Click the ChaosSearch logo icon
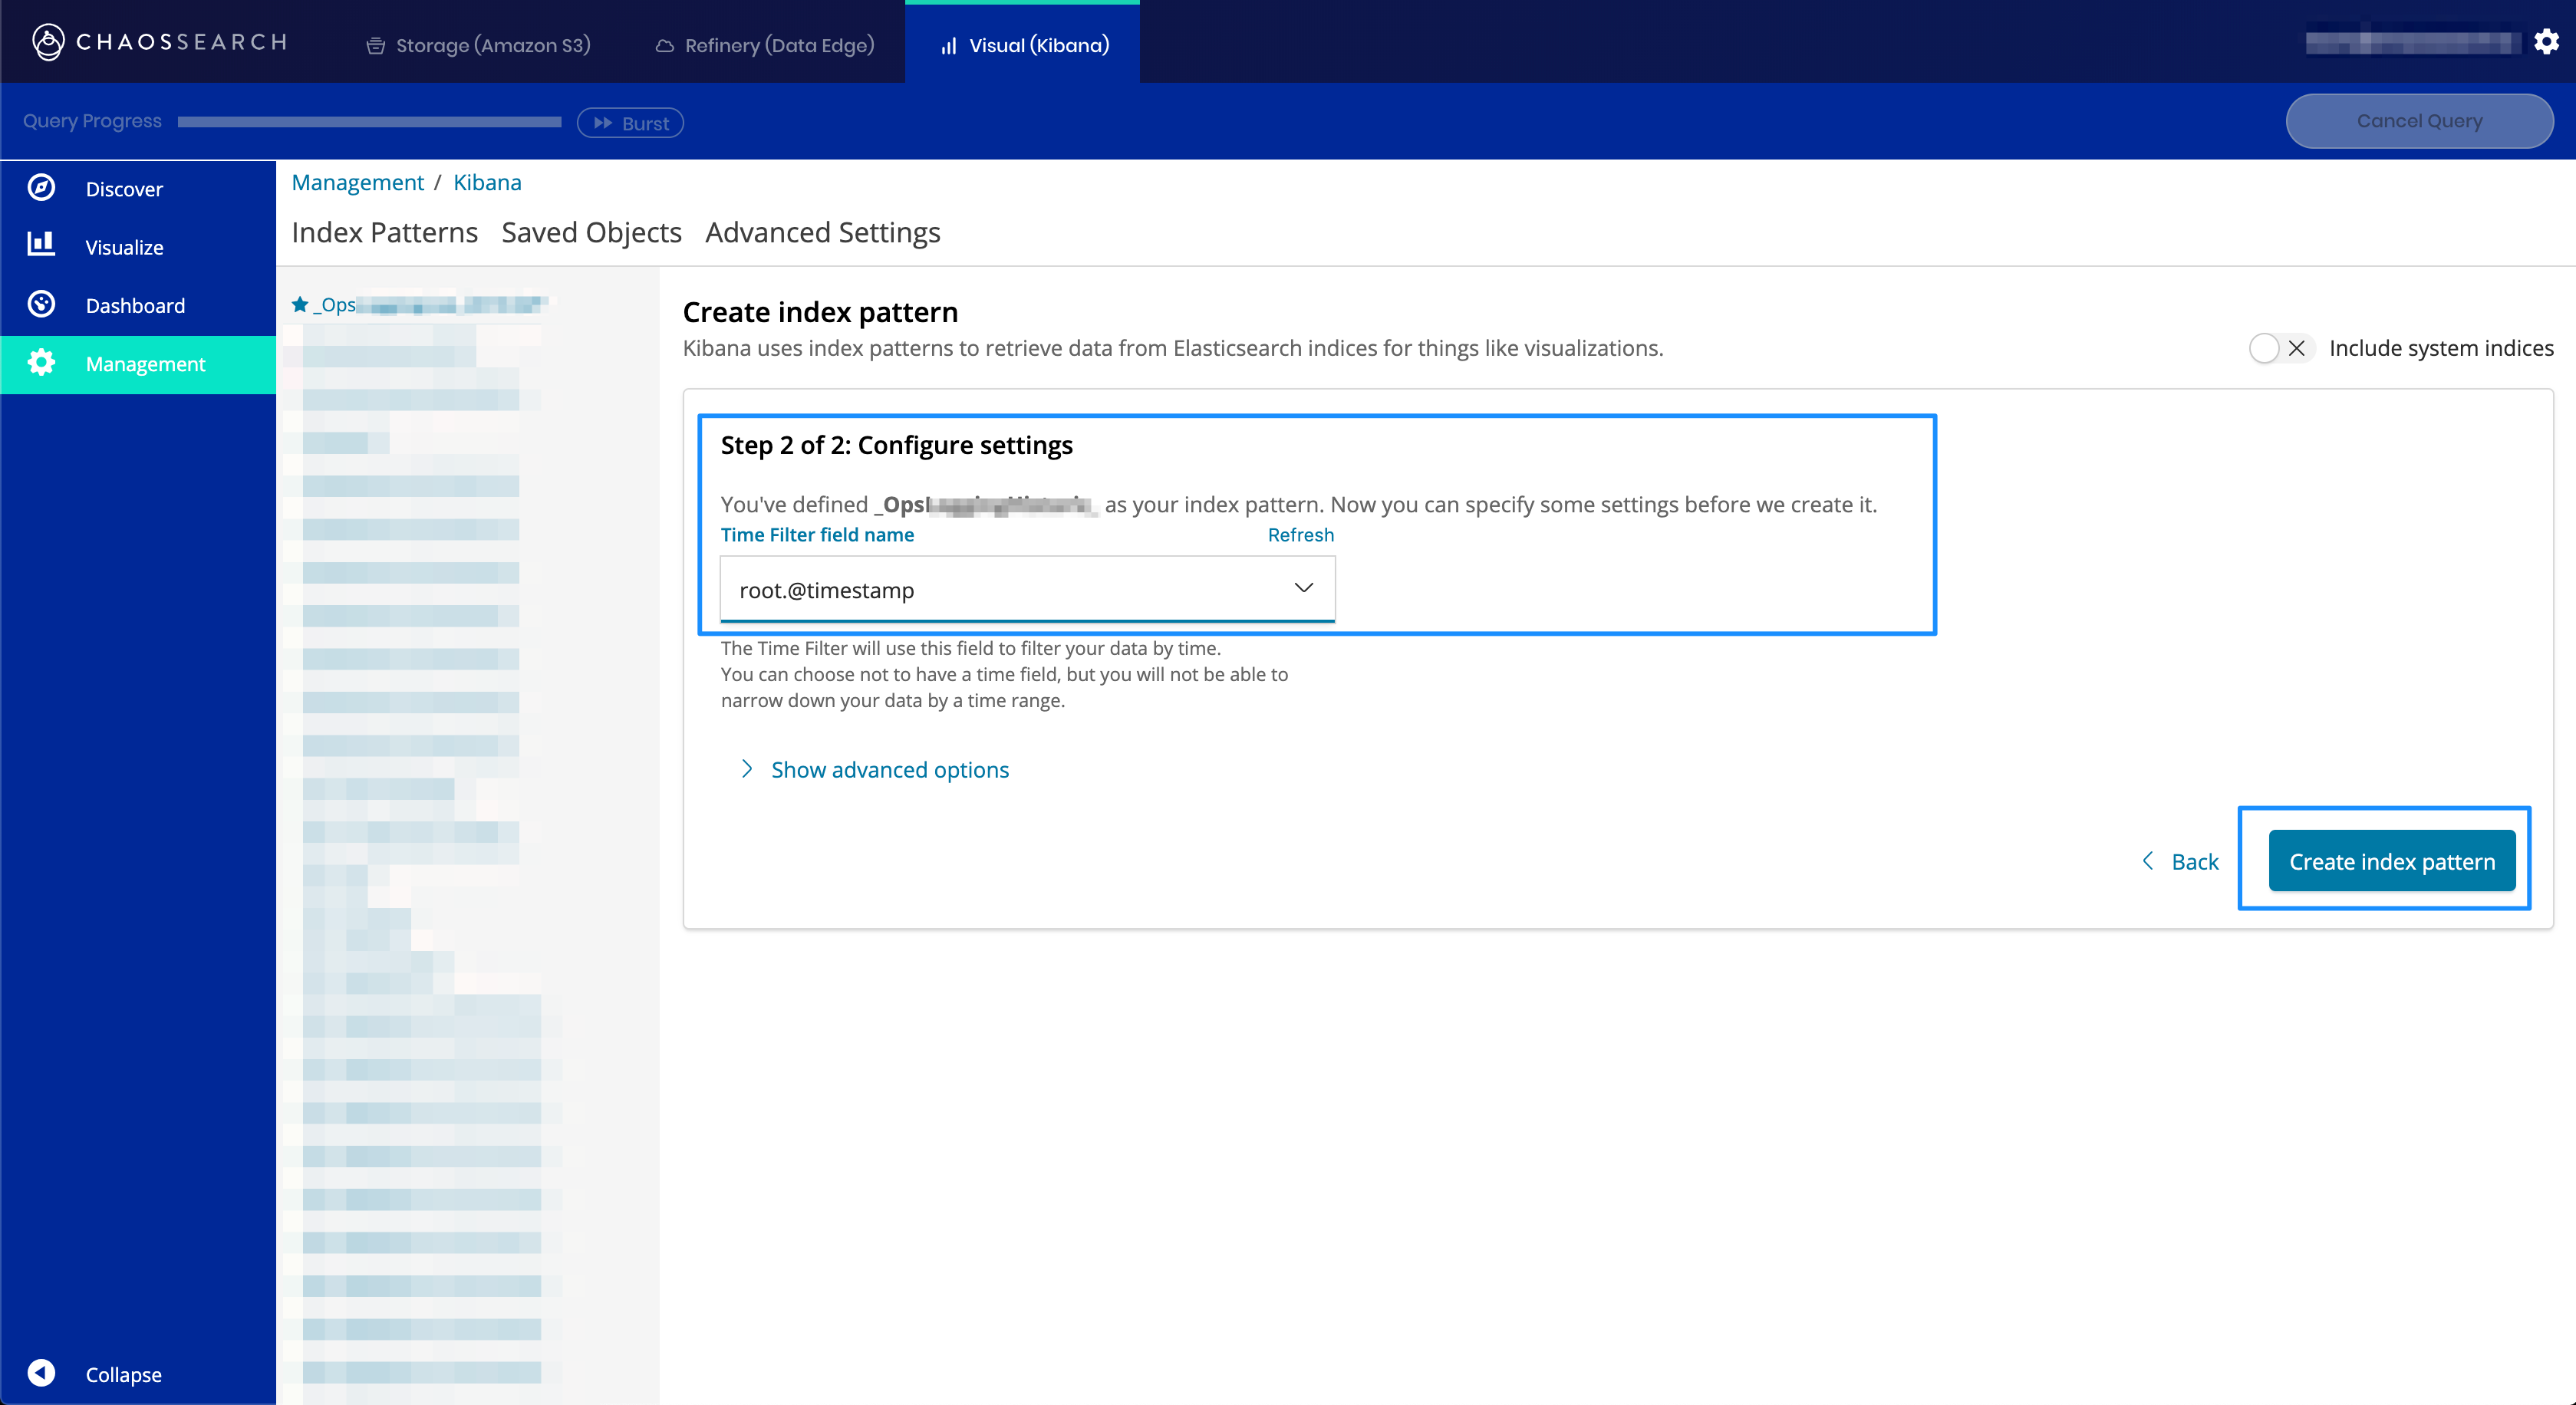This screenshot has width=2576, height=1405. point(48,42)
